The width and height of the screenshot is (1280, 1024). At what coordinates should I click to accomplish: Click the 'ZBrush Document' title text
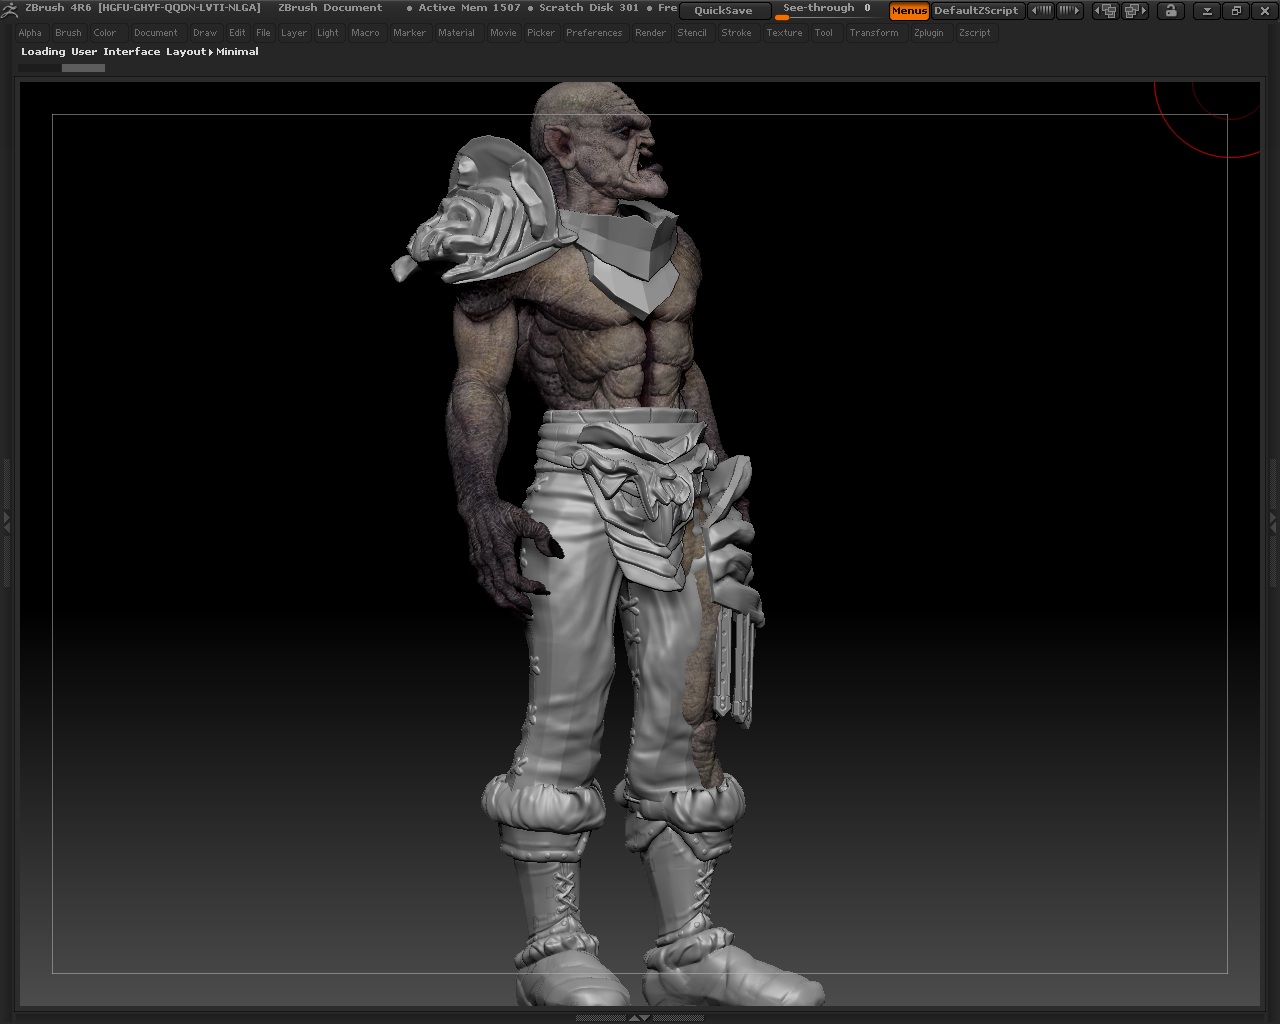[330, 8]
